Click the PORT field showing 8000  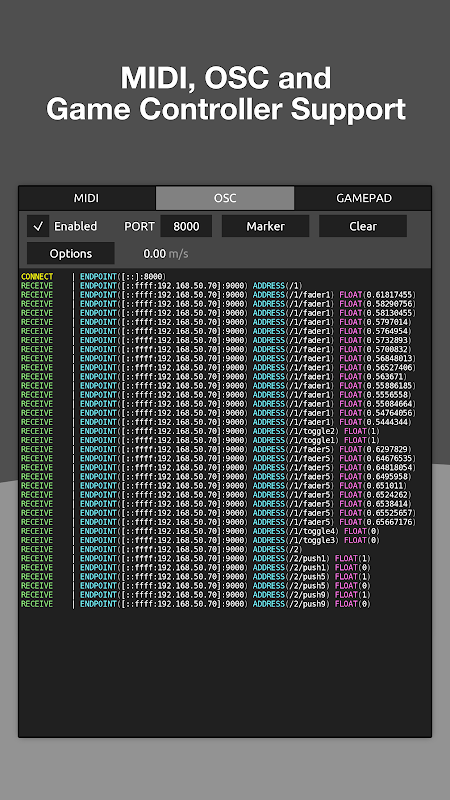pos(186,226)
